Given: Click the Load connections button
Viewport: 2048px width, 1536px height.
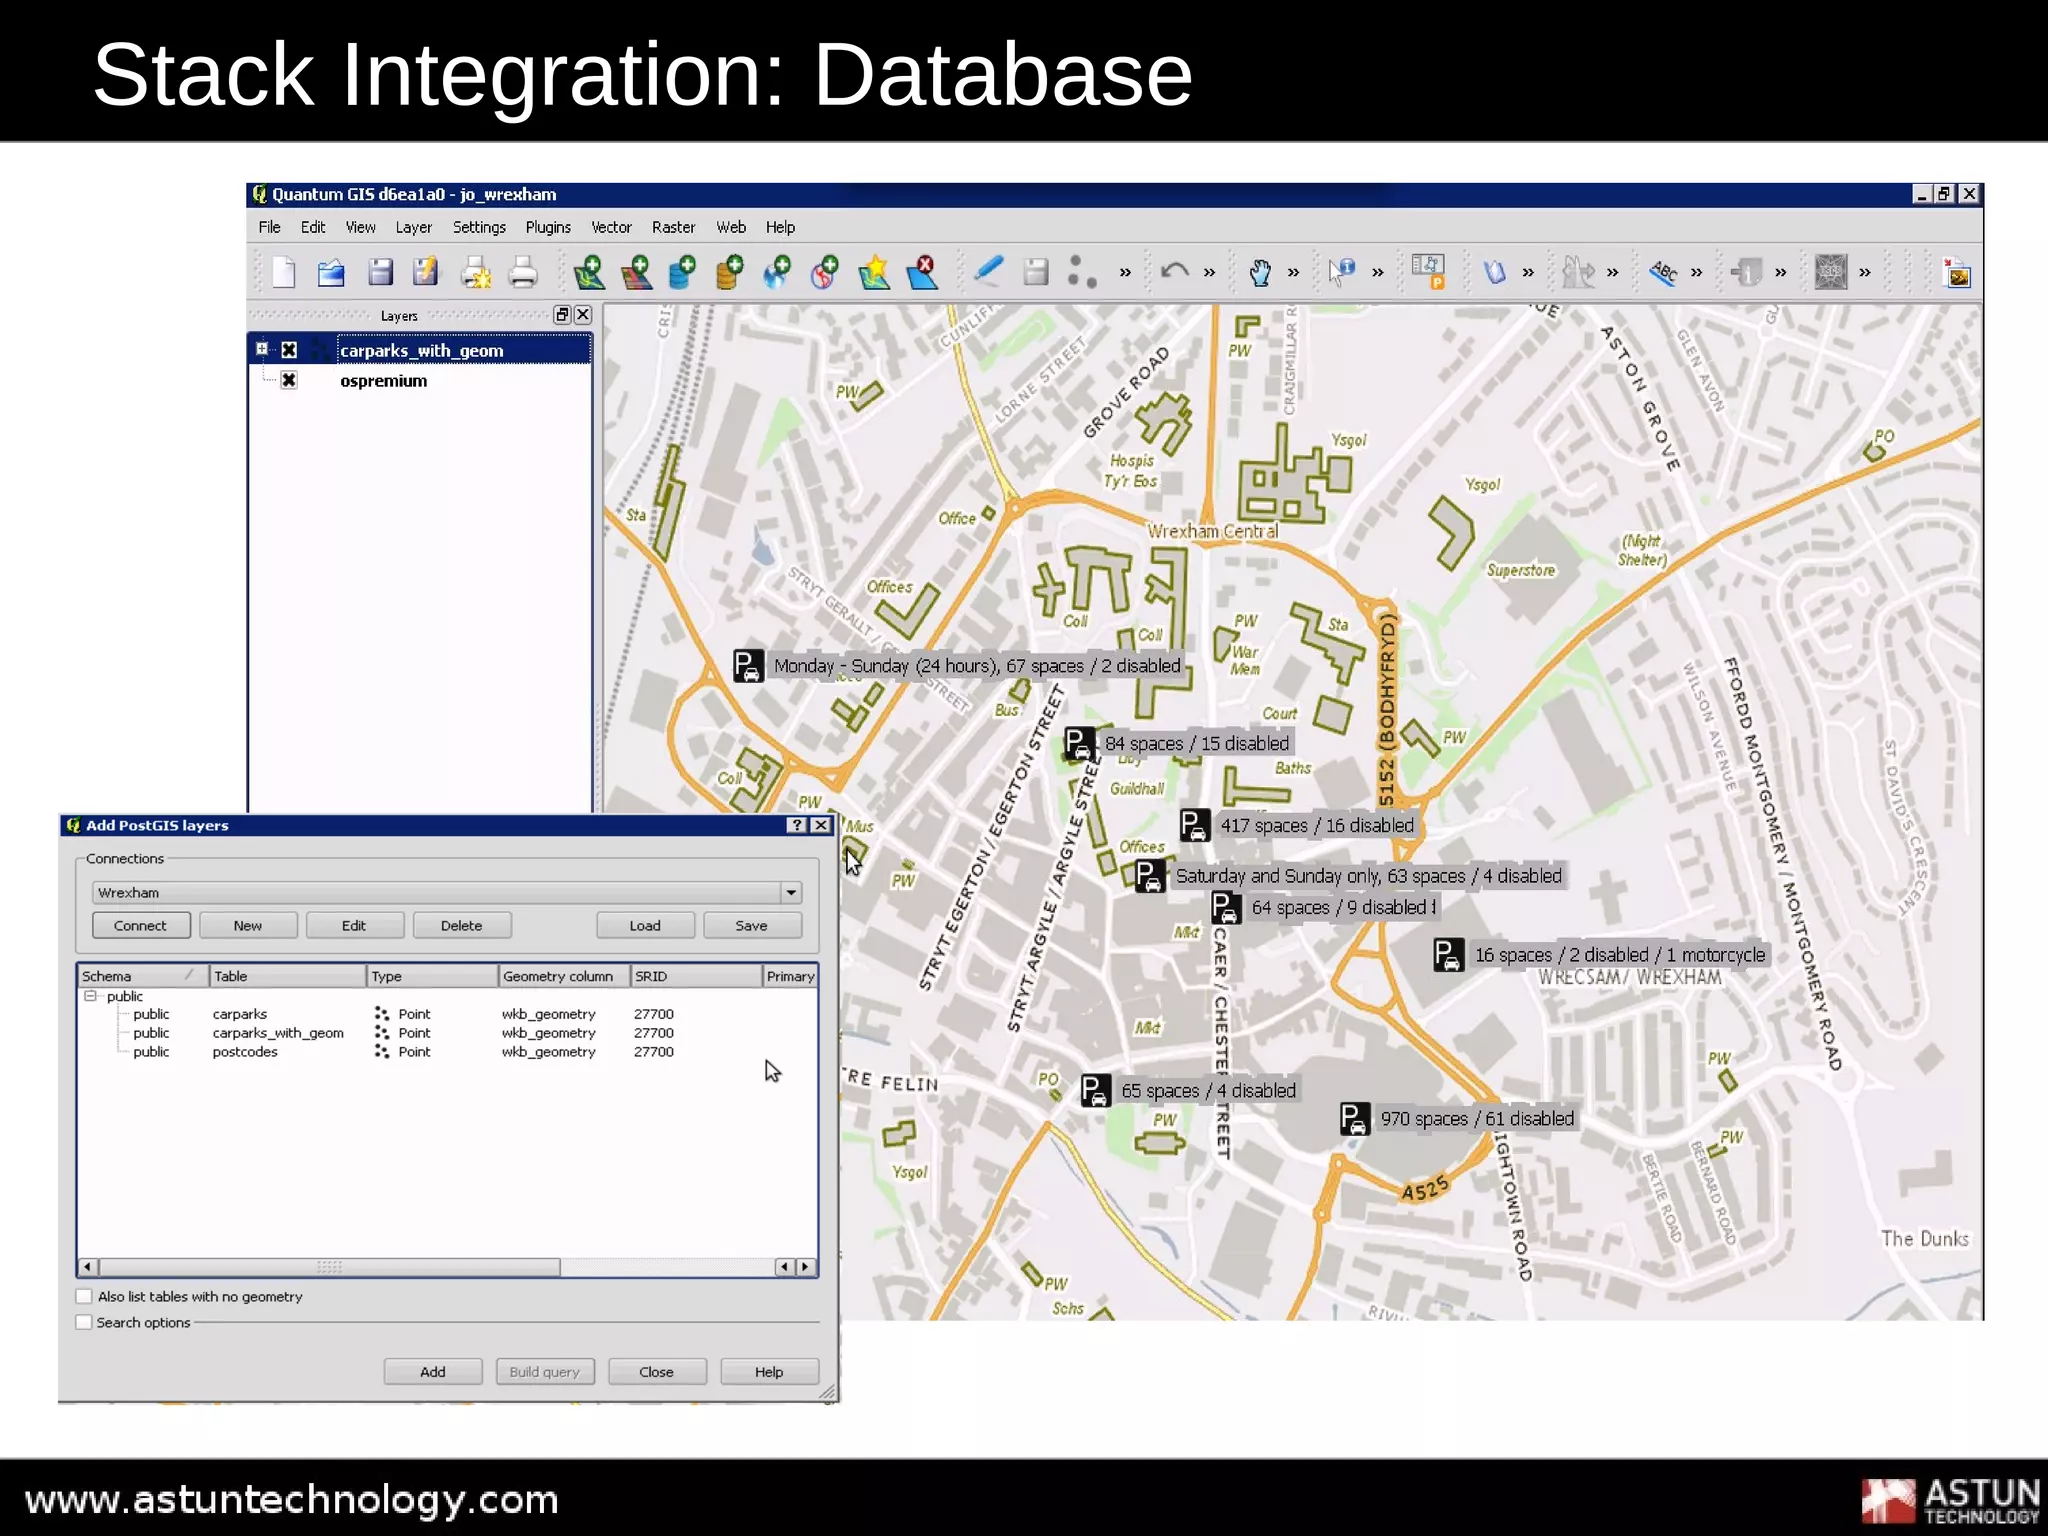Looking at the screenshot, I should 645,925.
